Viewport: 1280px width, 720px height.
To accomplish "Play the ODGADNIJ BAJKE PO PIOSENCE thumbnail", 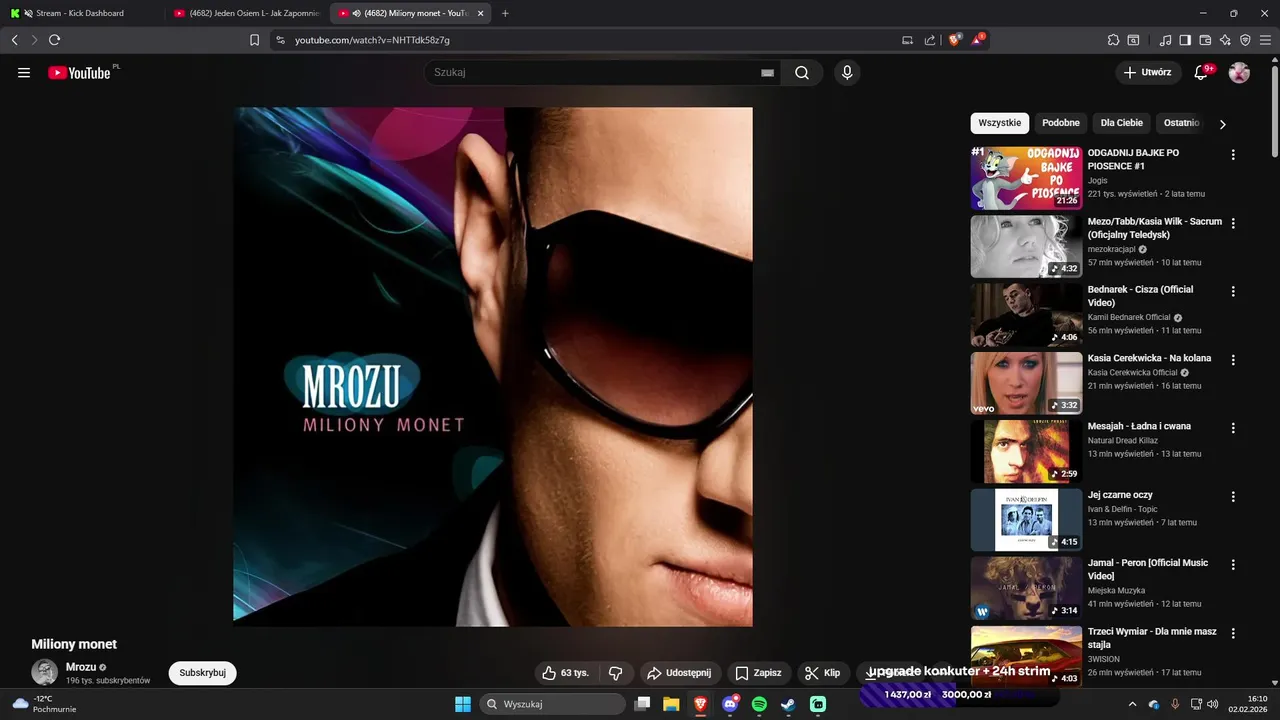I will pyautogui.click(x=1026, y=178).
